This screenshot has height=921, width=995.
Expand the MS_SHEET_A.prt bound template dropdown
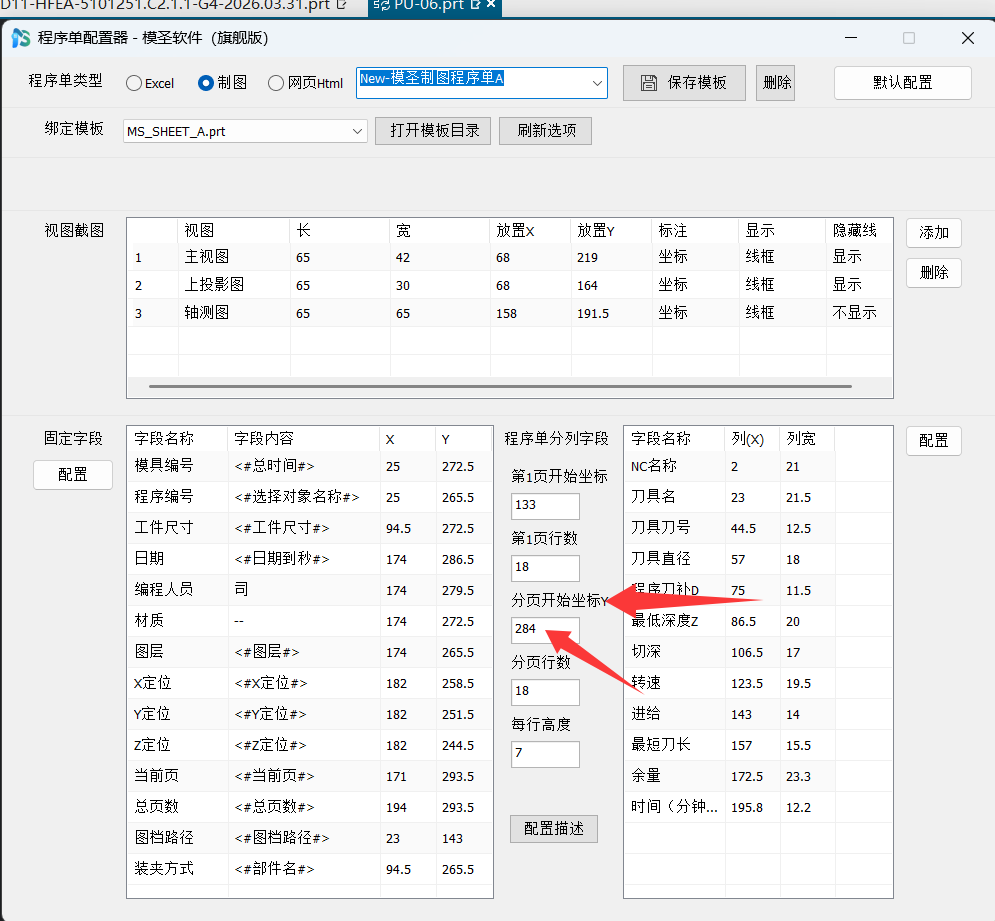click(x=357, y=131)
